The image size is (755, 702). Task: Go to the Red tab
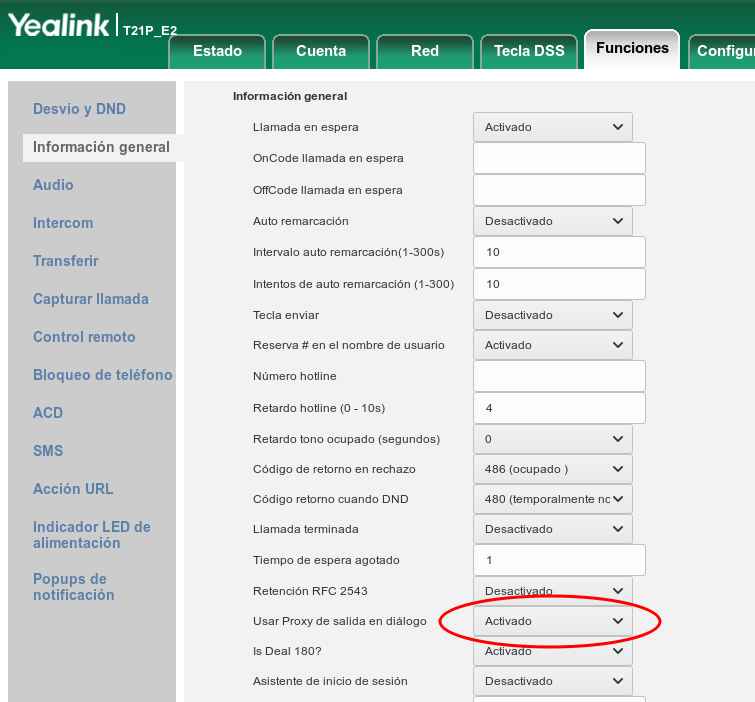click(x=424, y=51)
